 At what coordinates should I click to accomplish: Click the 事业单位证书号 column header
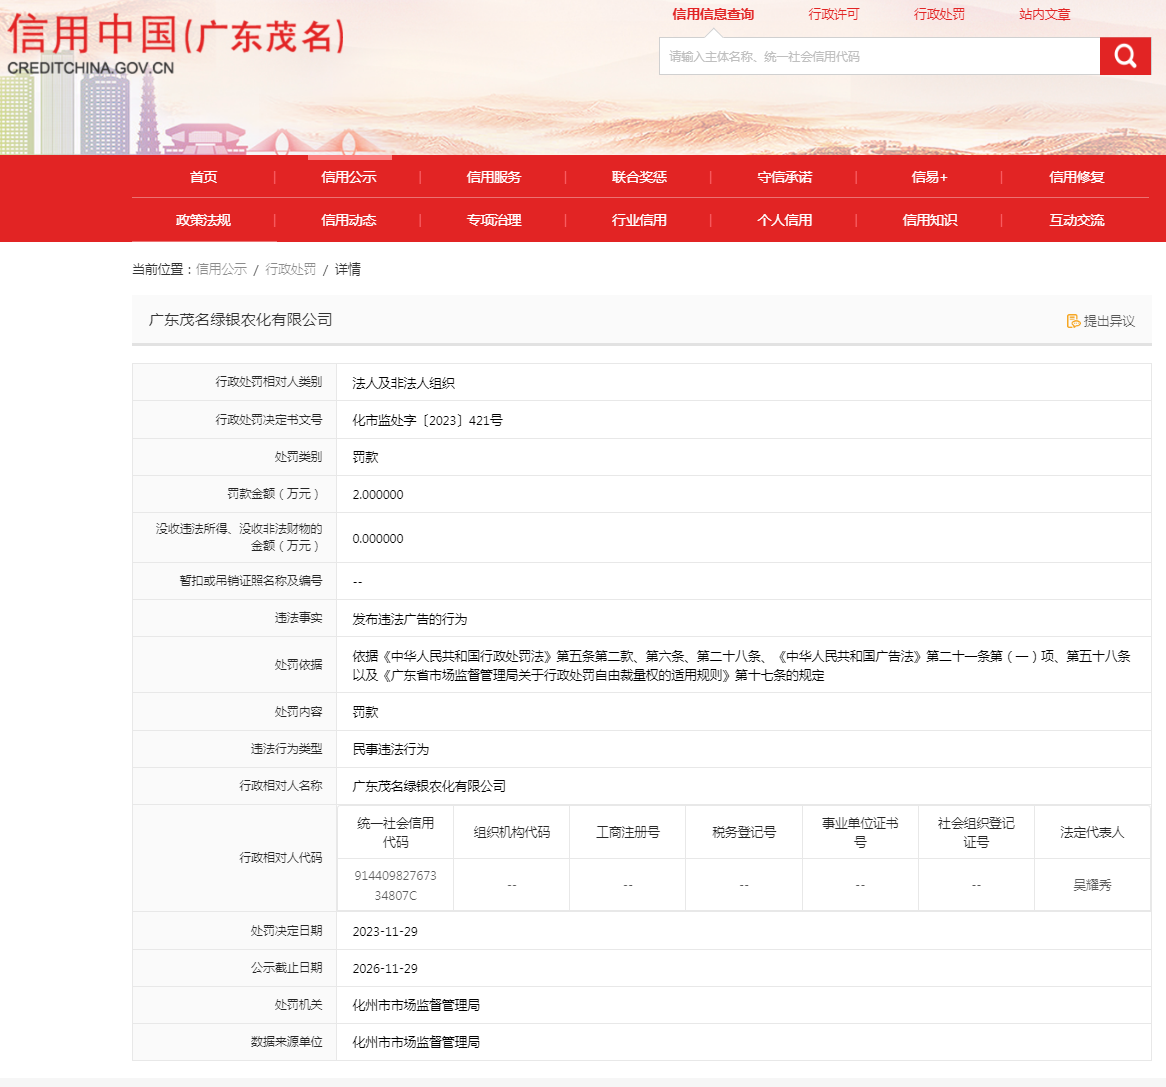click(860, 833)
